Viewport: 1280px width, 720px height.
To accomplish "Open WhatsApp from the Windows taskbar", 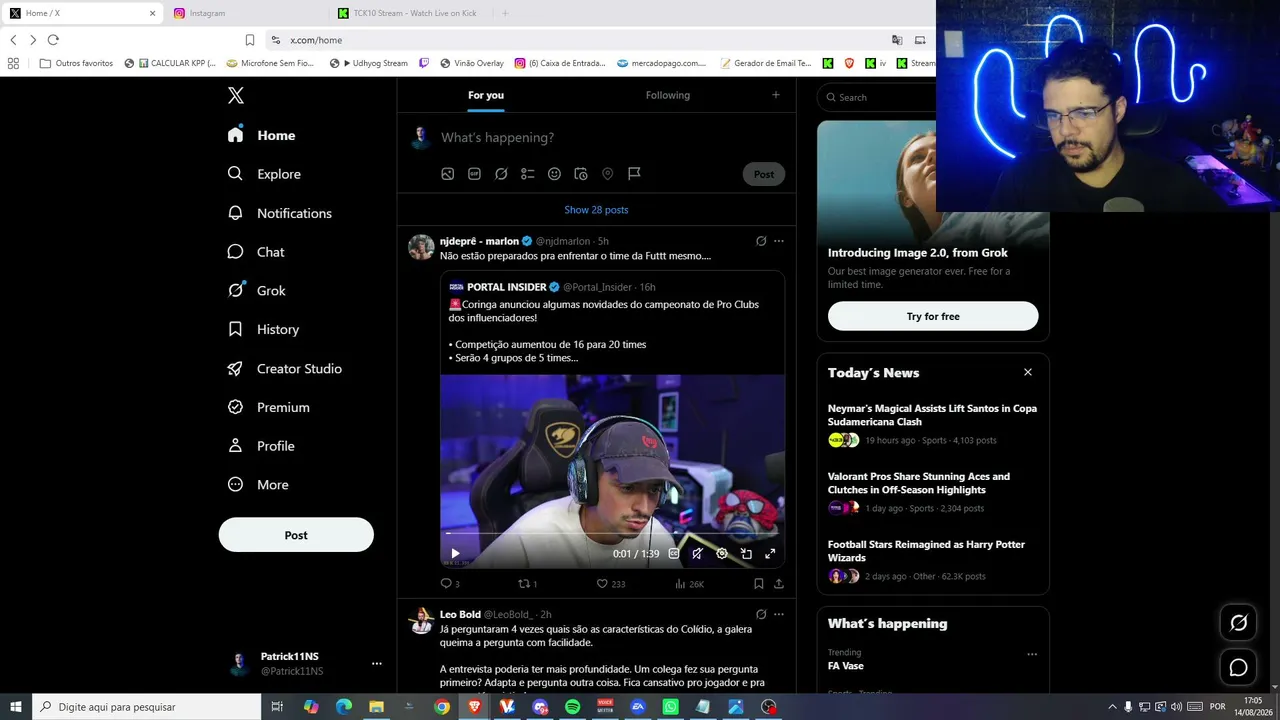I will click(670, 707).
